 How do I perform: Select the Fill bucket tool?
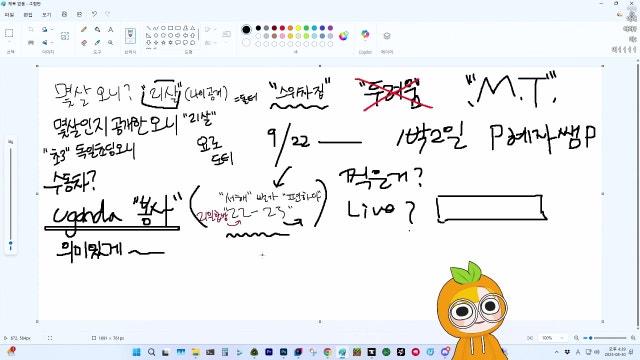click(x=97, y=29)
